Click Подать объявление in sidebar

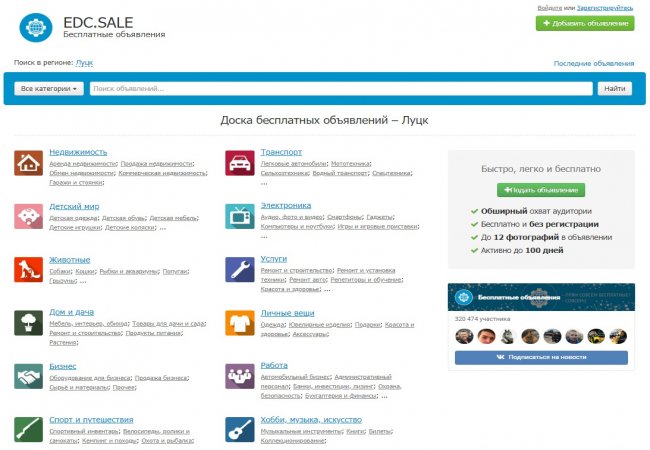(x=541, y=190)
